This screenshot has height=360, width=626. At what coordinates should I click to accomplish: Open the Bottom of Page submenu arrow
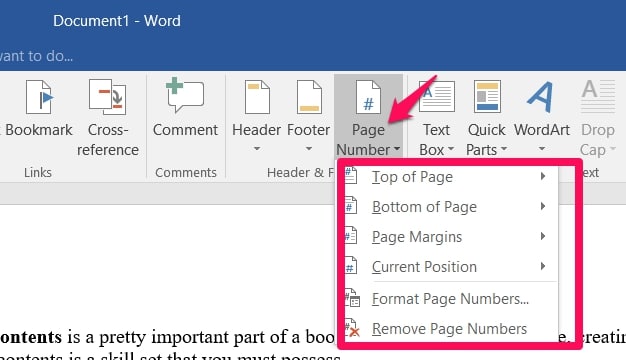coord(543,206)
